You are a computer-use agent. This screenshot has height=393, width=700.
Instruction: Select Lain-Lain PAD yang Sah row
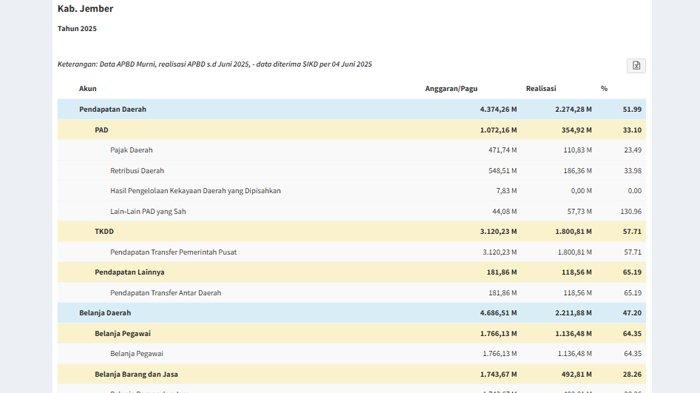tap(351, 211)
